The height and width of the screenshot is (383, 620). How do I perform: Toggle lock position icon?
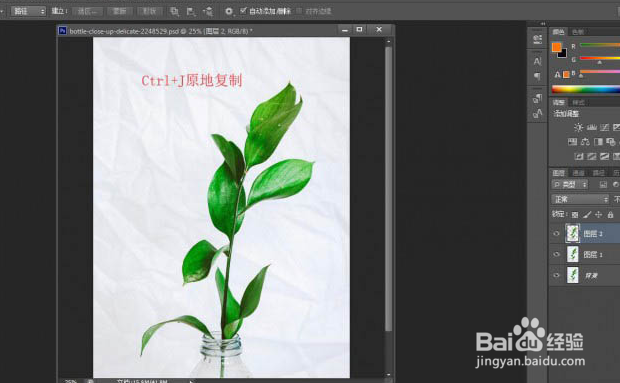point(599,215)
